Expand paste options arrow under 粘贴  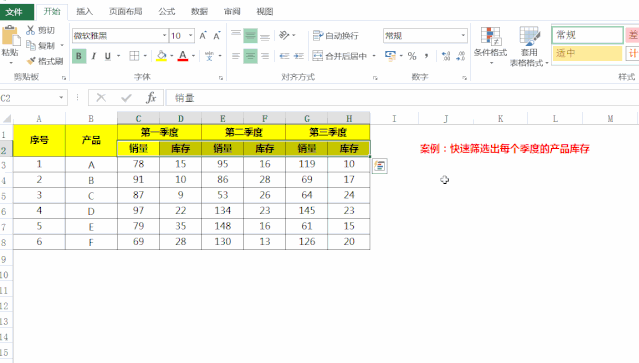pos(11,62)
